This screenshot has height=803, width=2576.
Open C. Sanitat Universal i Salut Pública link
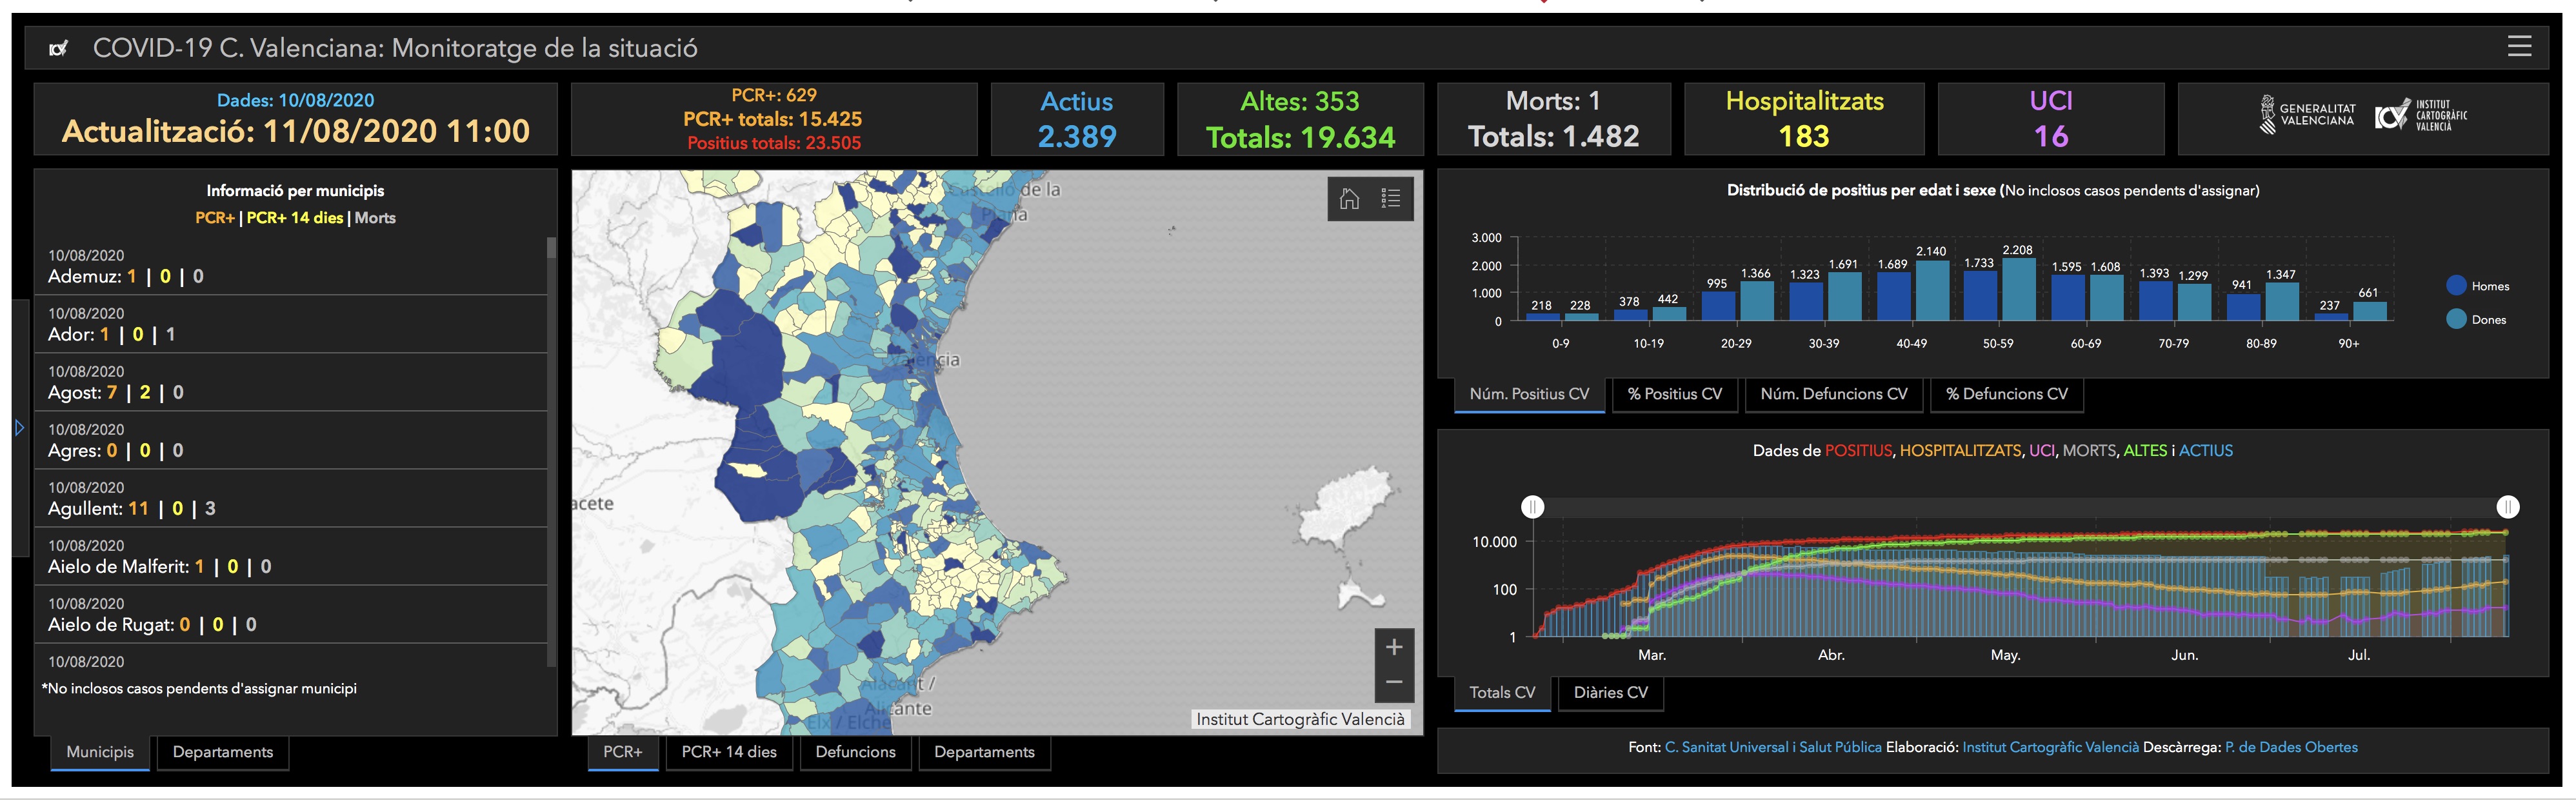[1772, 747]
